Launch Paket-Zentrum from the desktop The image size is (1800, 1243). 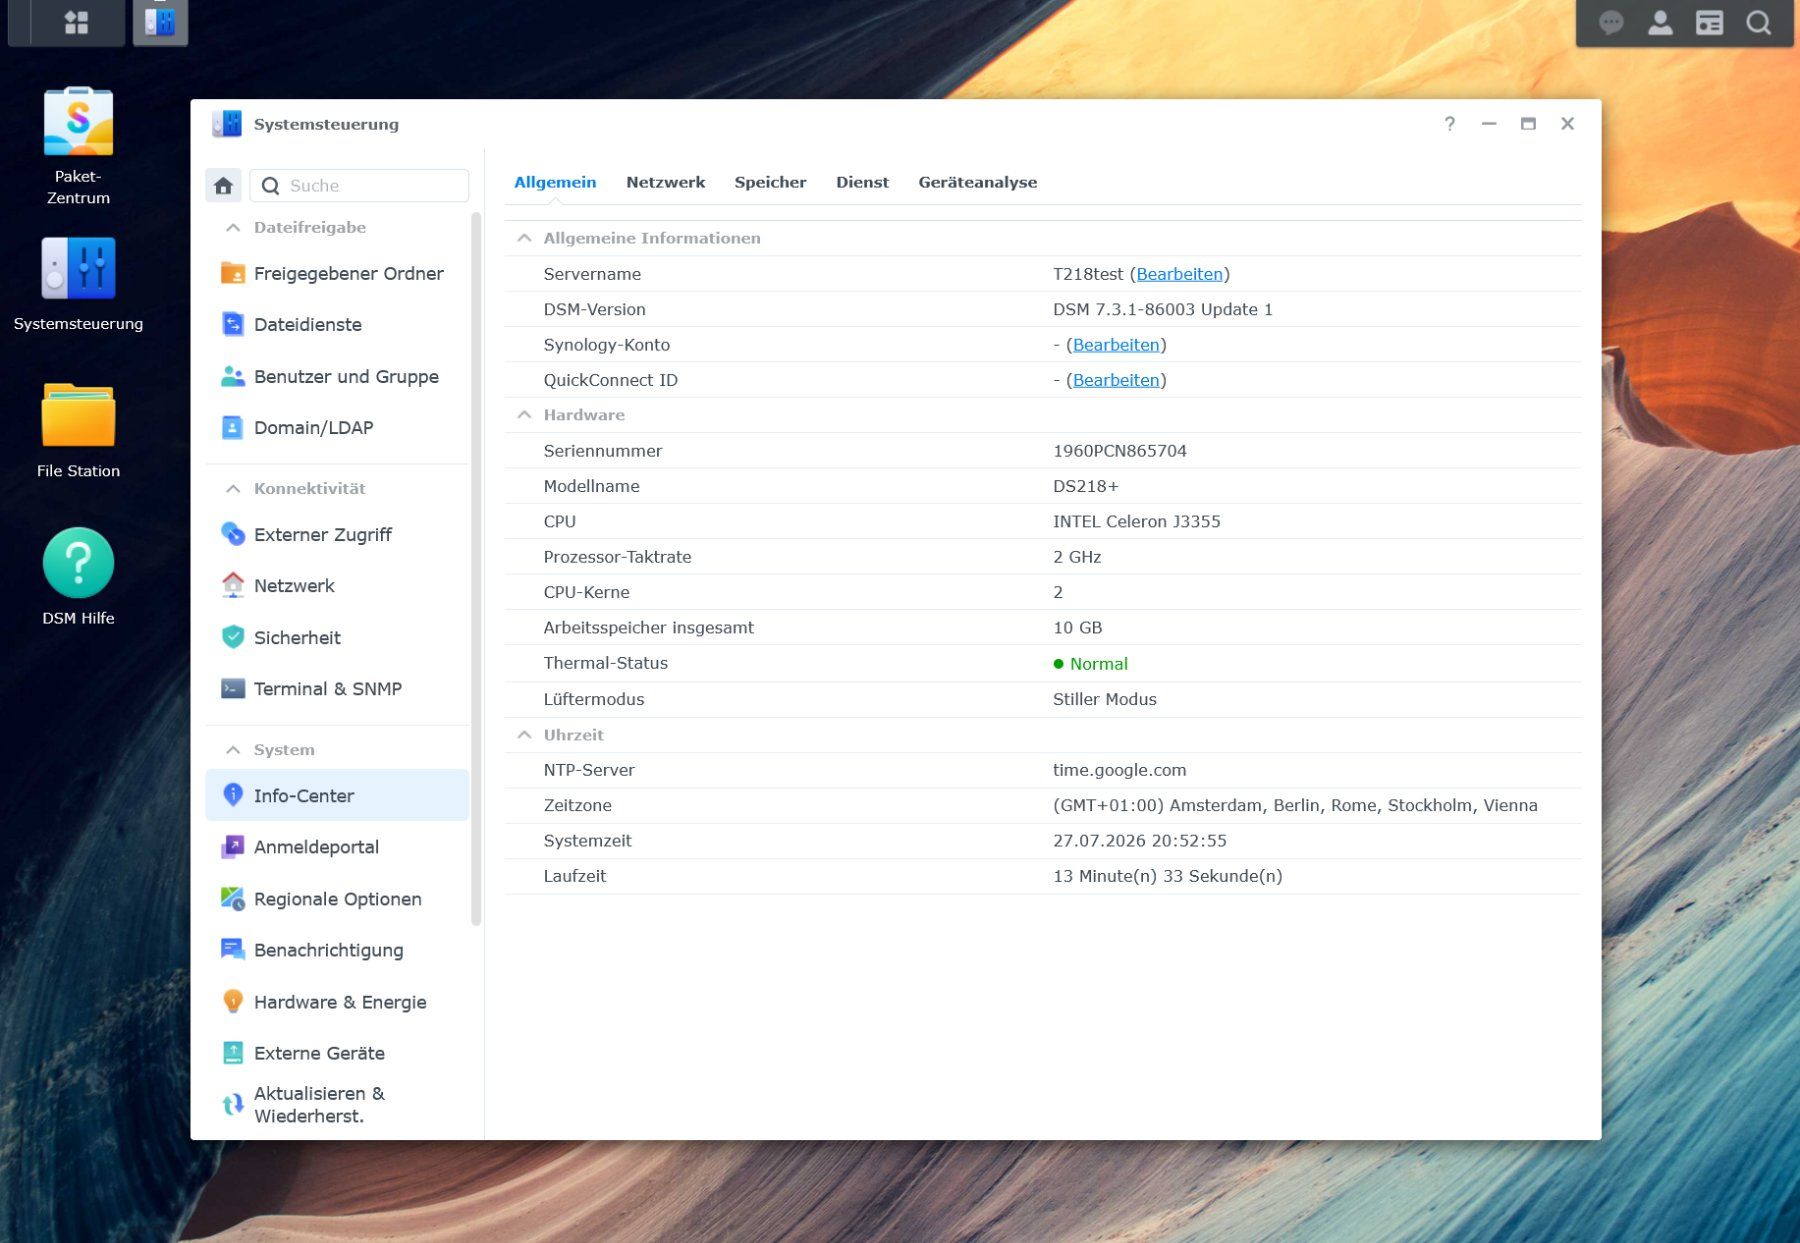tap(78, 146)
